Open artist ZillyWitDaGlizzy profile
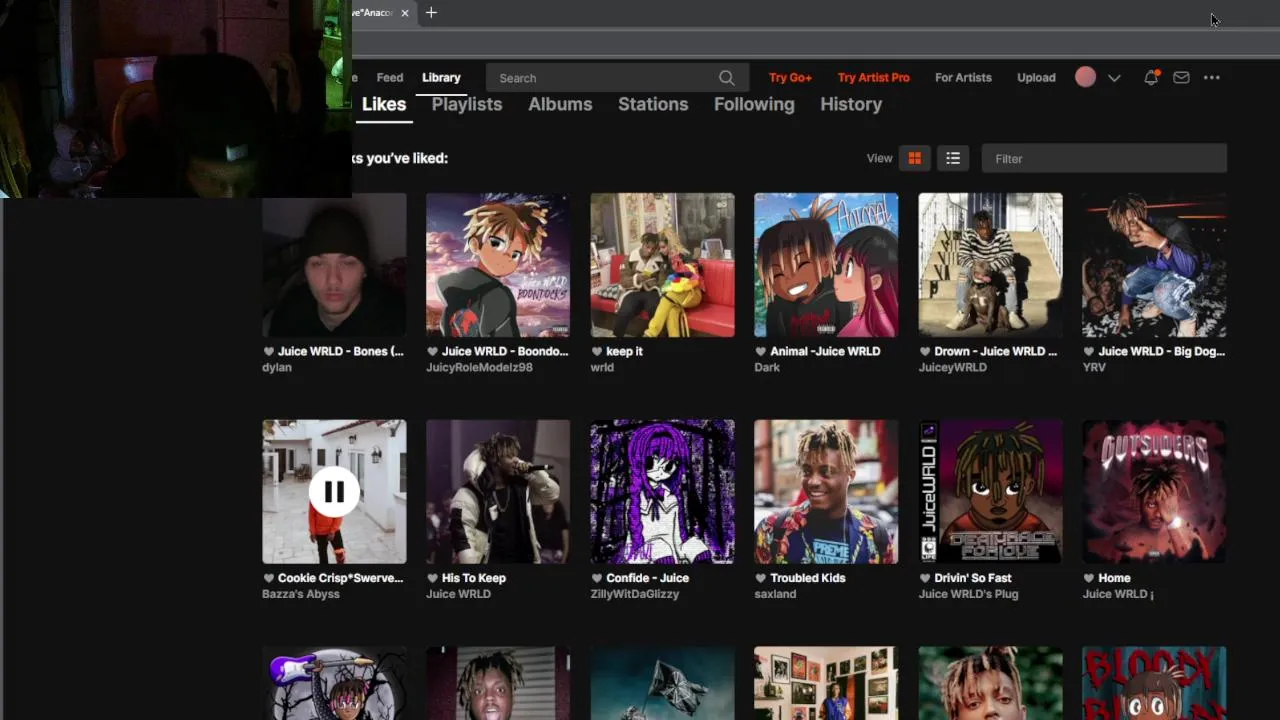 click(634, 594)
